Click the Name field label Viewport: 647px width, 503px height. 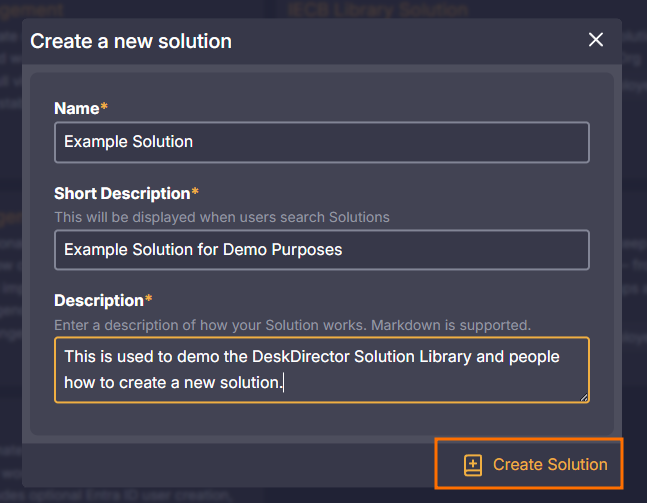76,108
